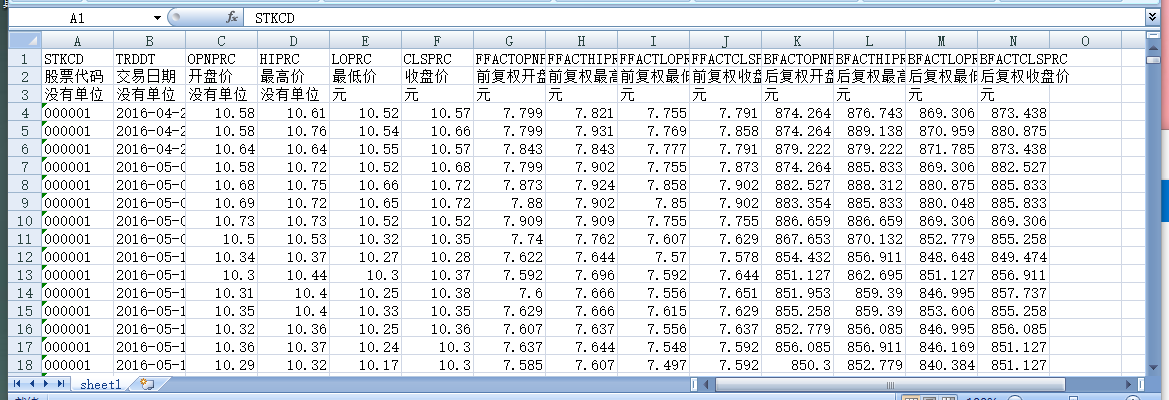Select cell containing 股票代码
This screenshot has width=1169, height=400.
click(78, 77)
